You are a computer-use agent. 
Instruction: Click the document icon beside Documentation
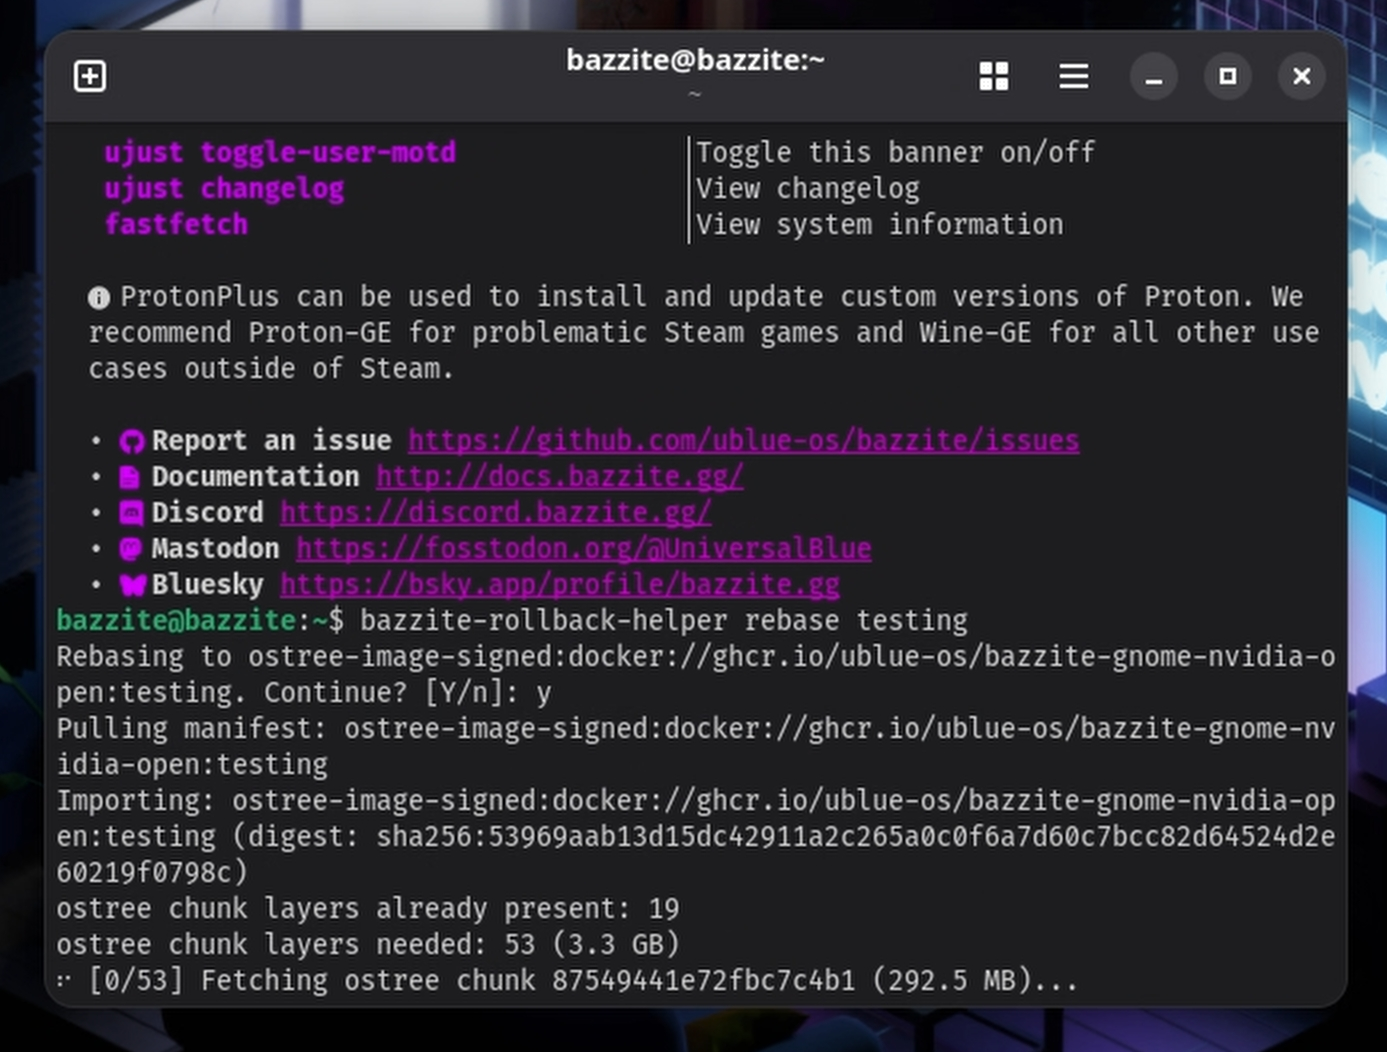click(x=130, y=478)
